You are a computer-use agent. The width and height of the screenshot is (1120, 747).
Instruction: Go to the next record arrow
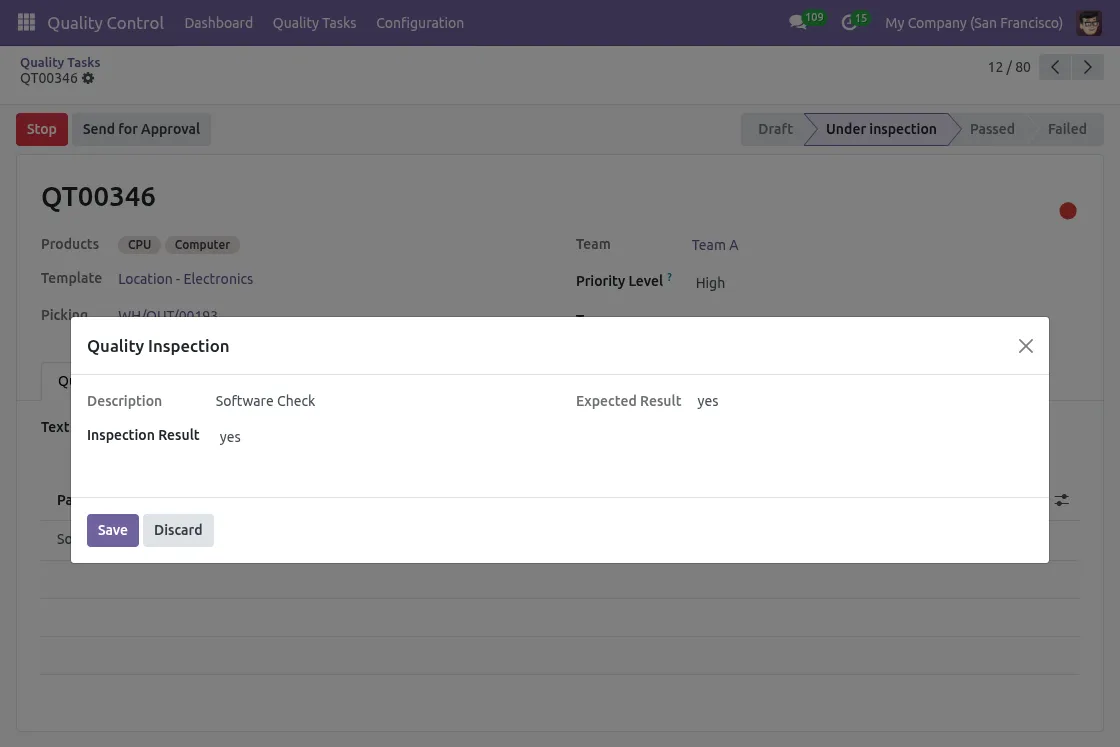tap(1087, 67)
